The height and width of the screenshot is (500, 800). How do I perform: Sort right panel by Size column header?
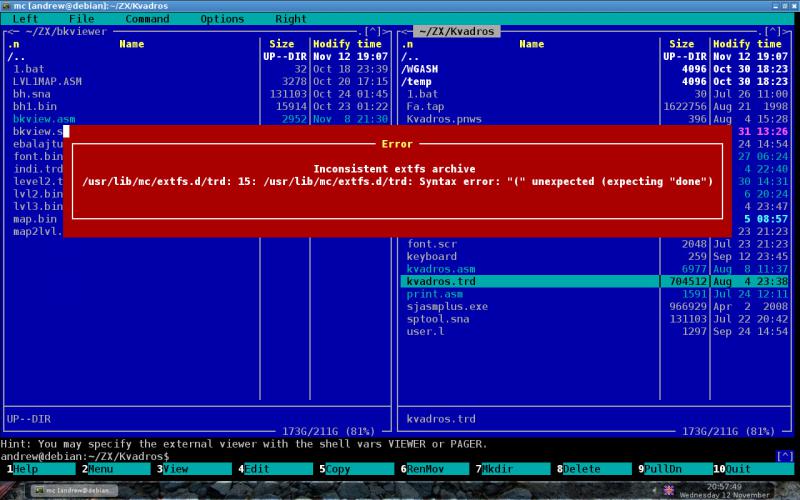coord(681,44)
